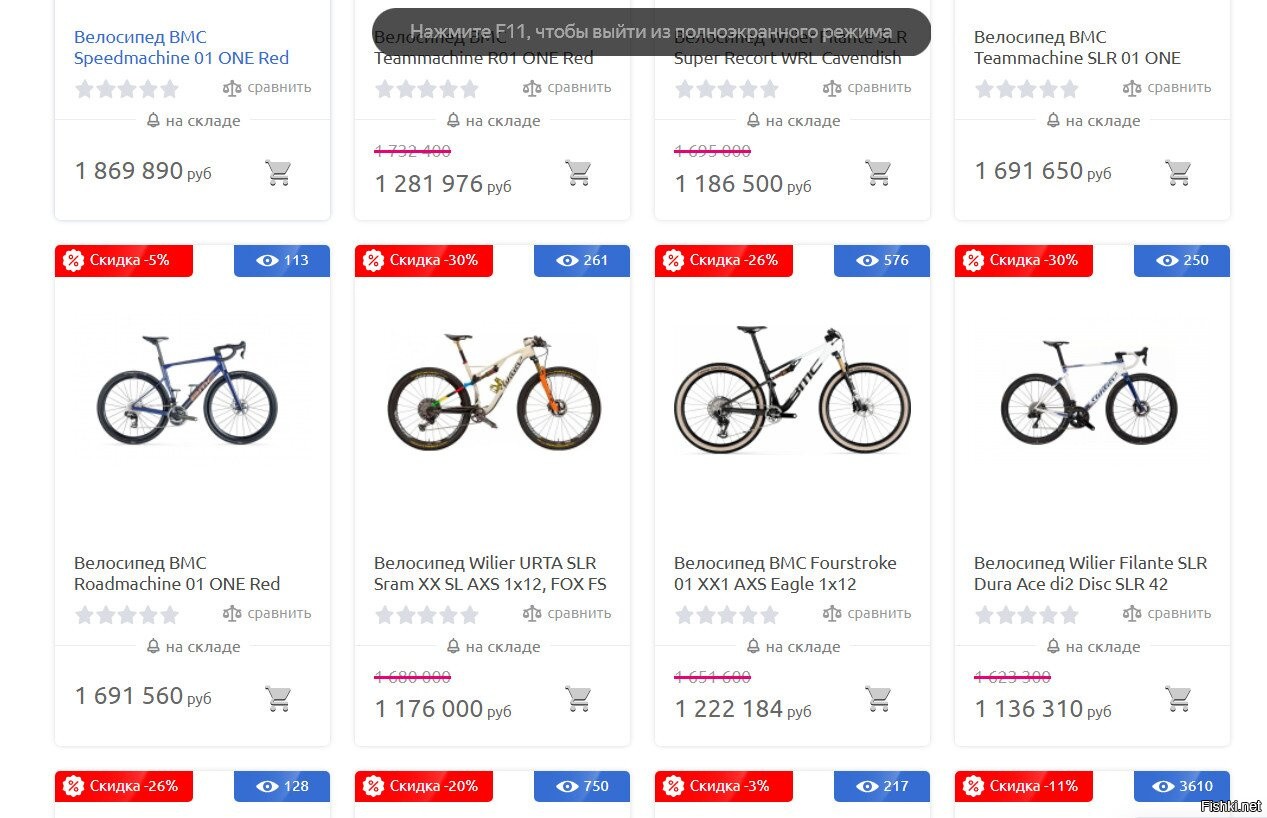The width and height of the screenshot is (1267, 818).
Task: Rate BMC Roadmachine with five stars
Action: click(170, 614)
